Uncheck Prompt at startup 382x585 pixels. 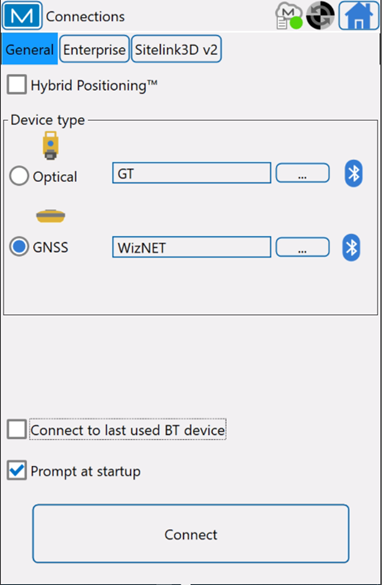click(x=17, y=470)
